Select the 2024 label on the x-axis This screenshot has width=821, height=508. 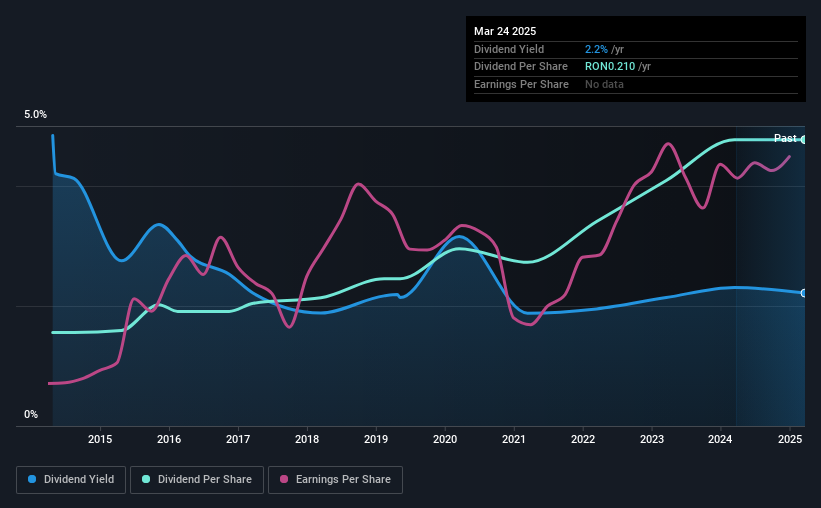[720, 439]
